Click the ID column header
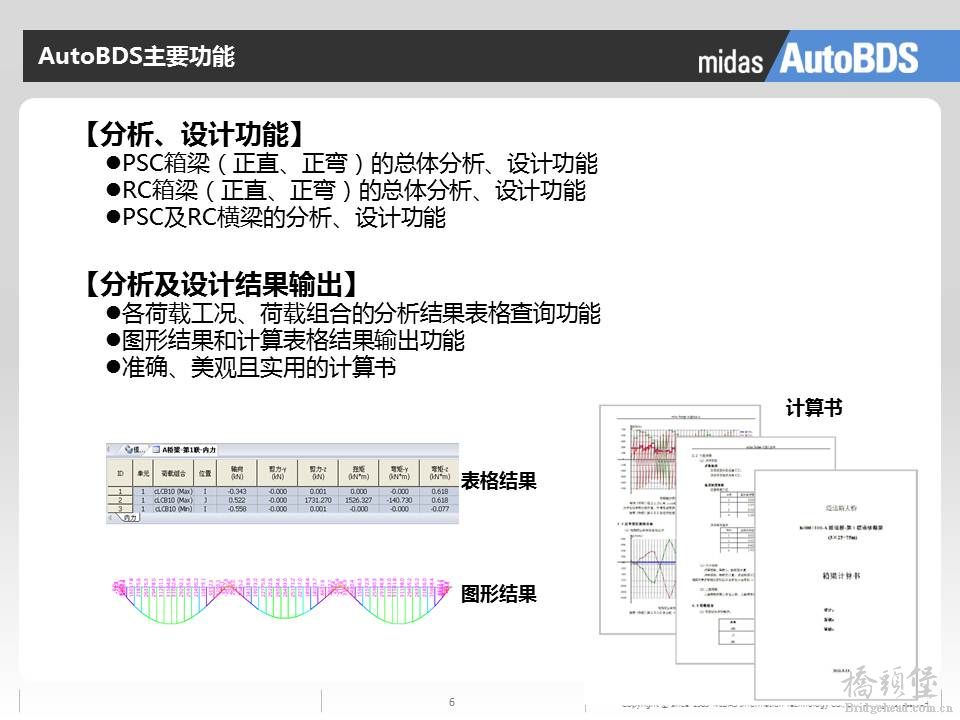 [x=120, y=473]
